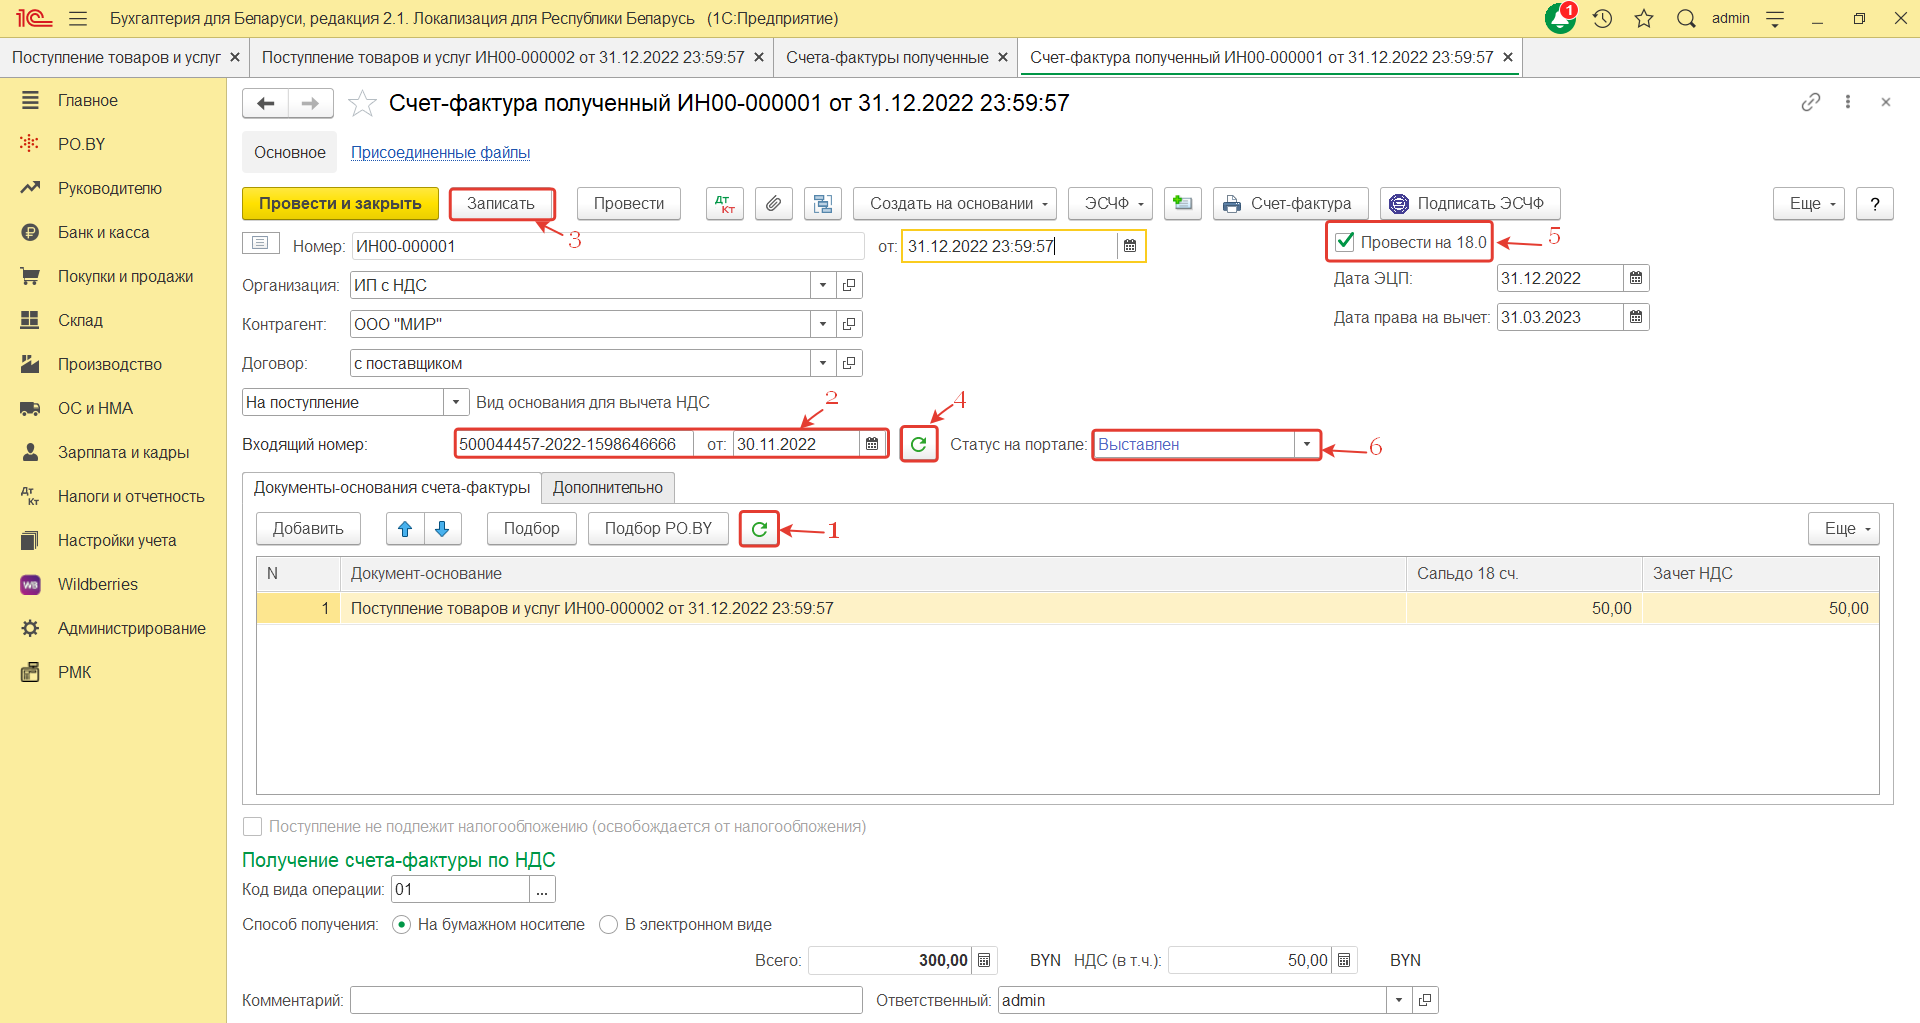Switch to the Дополнительно tab
Screen dimensions: 1920x1023
point(607,488)
